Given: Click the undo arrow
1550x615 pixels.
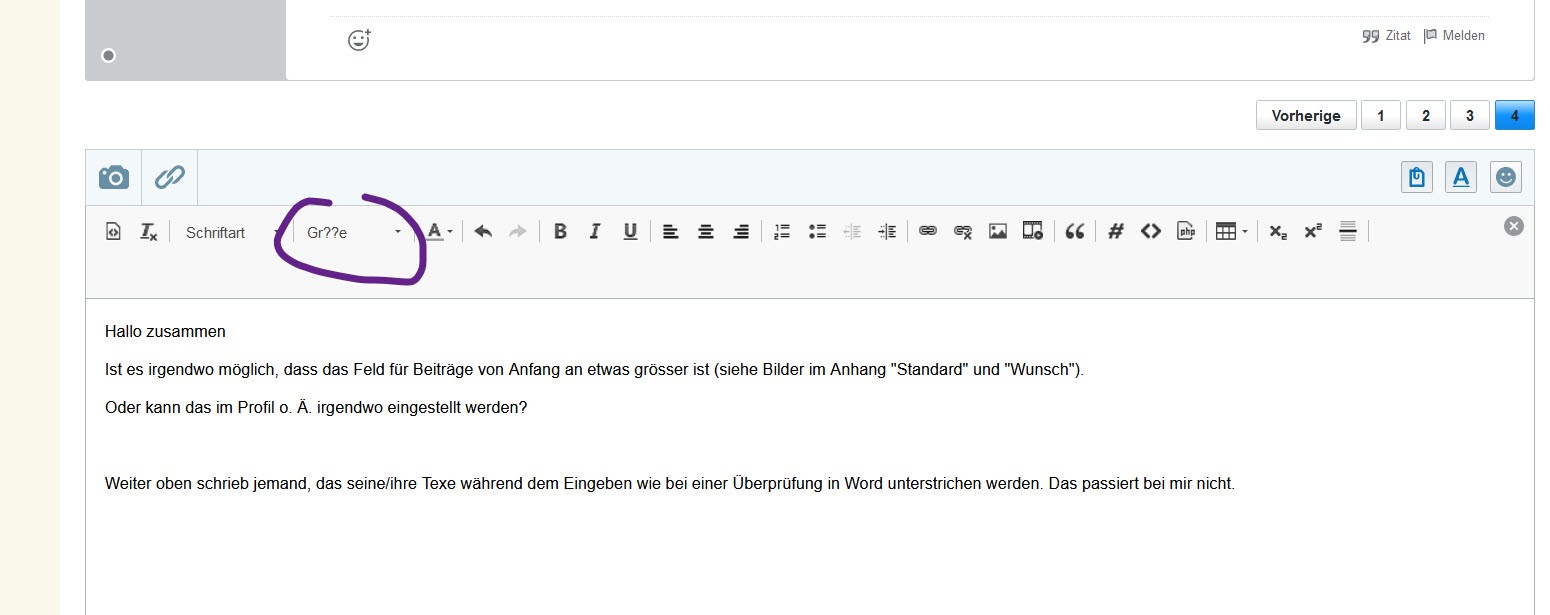Looking at the screenshot, I should tap(483, 231).
